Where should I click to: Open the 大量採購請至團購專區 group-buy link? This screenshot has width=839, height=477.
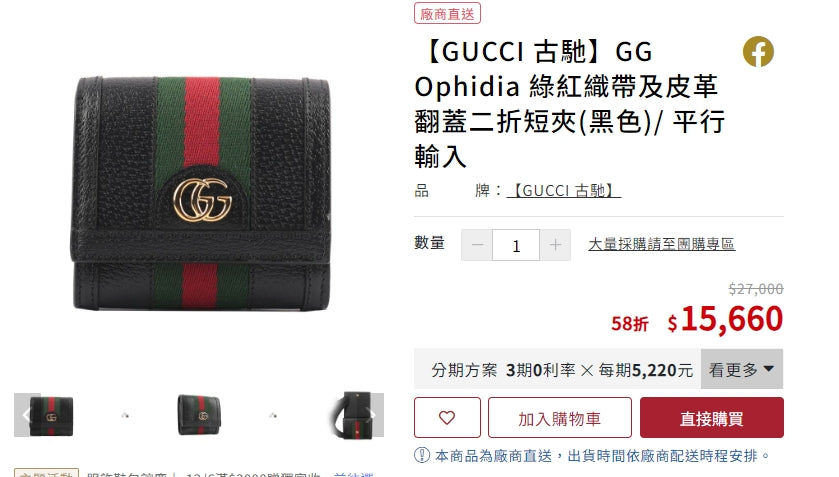tap(661, 244)
